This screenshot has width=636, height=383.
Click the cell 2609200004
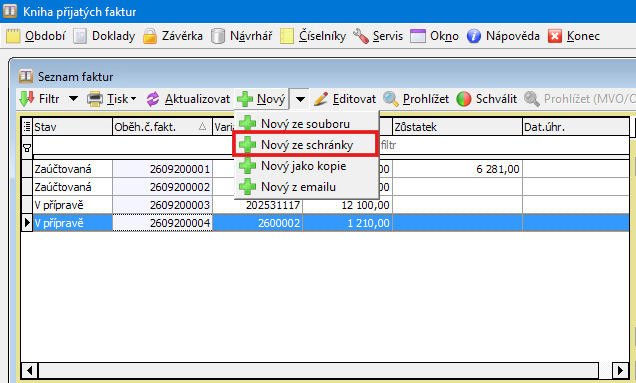pyautogui.click(x=162, y=222)
